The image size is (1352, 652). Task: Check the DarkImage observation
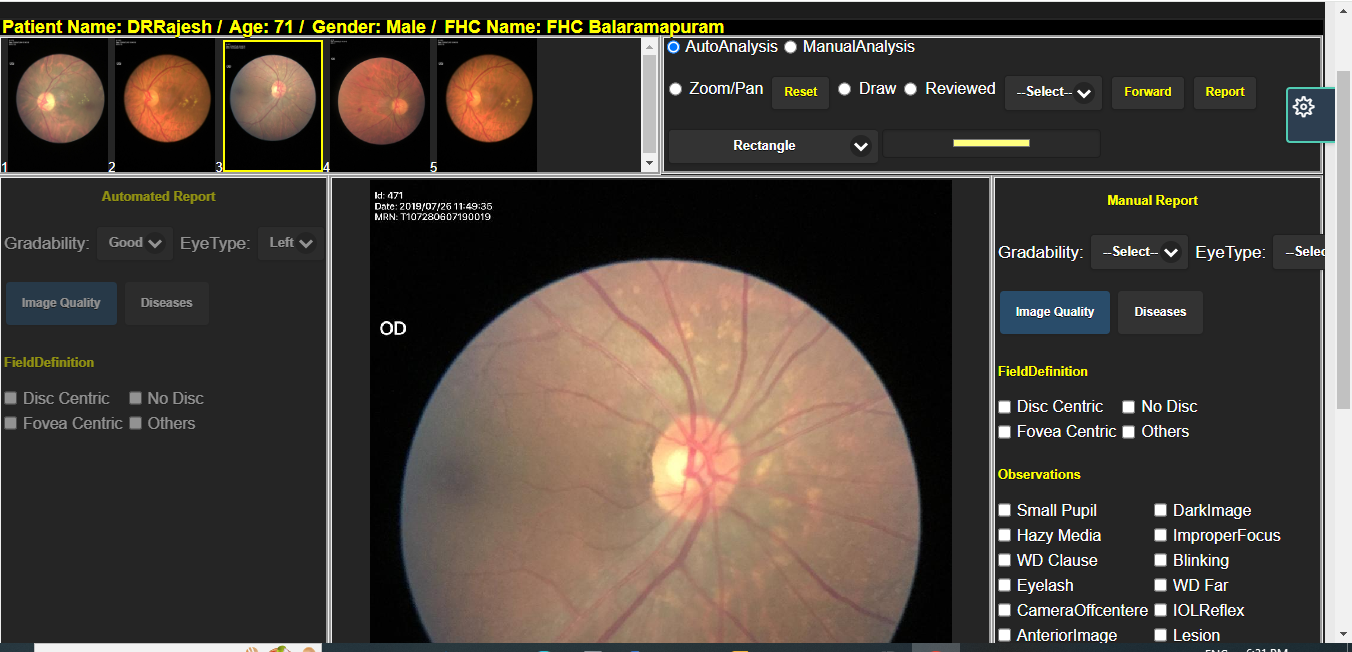point(1161,510)
